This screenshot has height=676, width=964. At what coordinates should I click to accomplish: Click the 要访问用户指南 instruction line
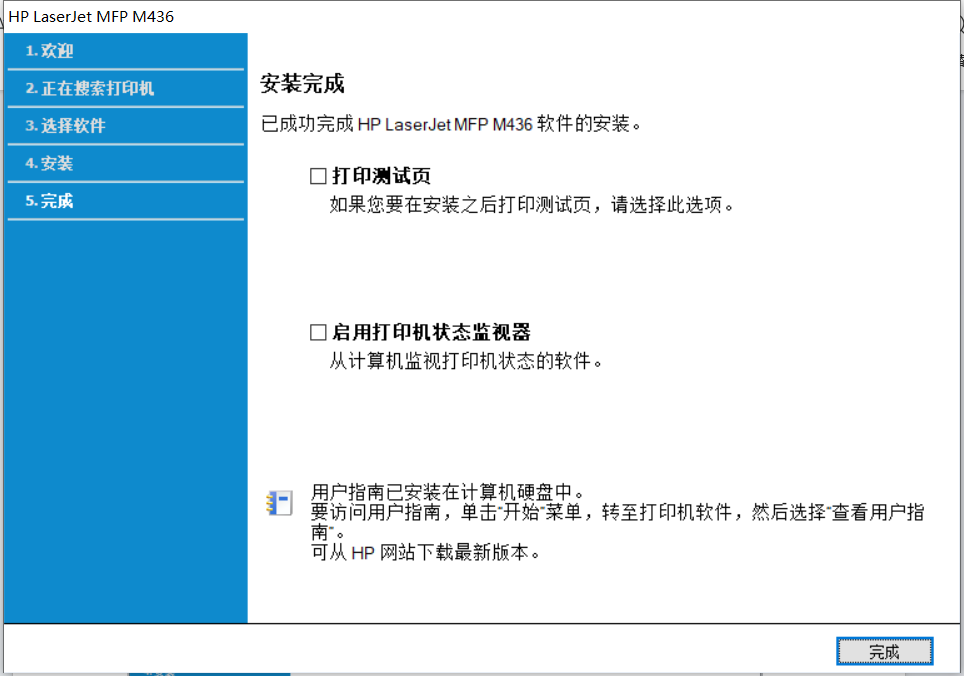[617, 513]
